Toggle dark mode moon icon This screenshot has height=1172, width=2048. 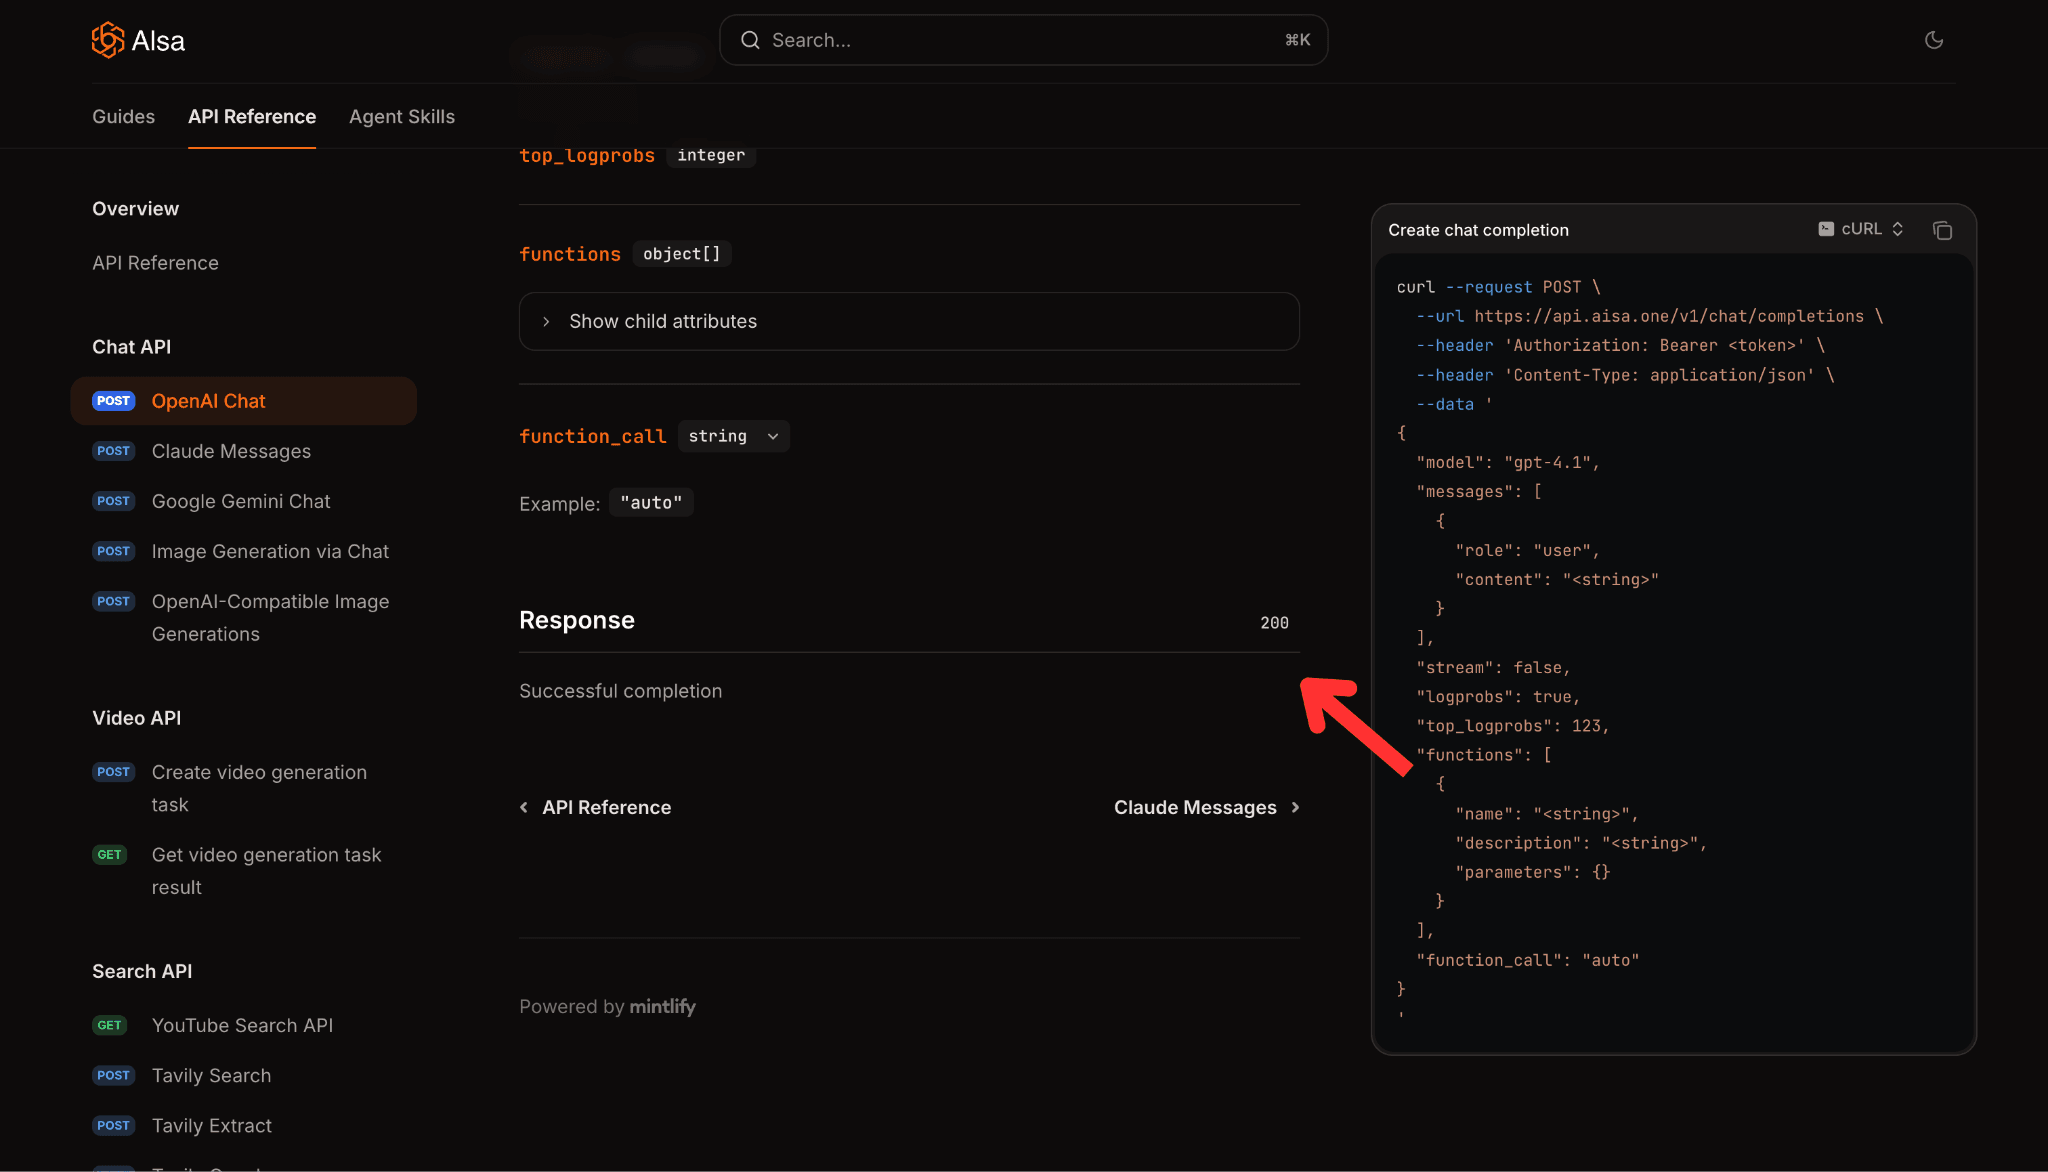(1934, 40)
